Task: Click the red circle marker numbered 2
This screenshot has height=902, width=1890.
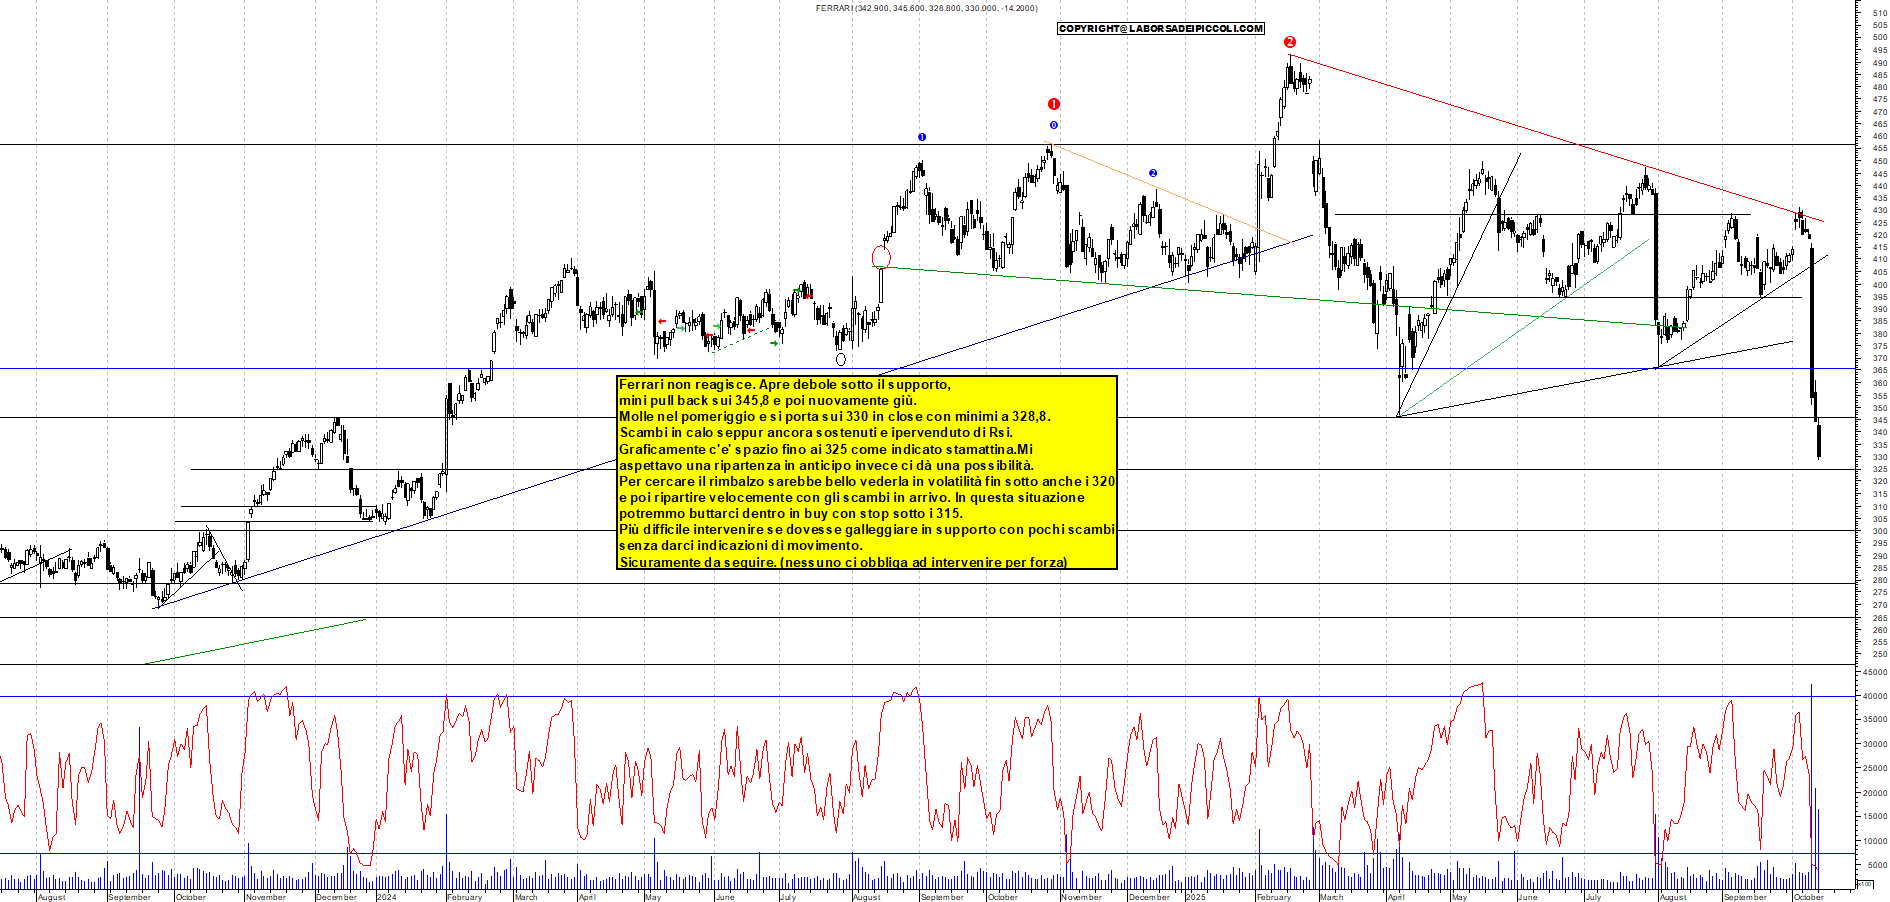Action: (1289, 42)
